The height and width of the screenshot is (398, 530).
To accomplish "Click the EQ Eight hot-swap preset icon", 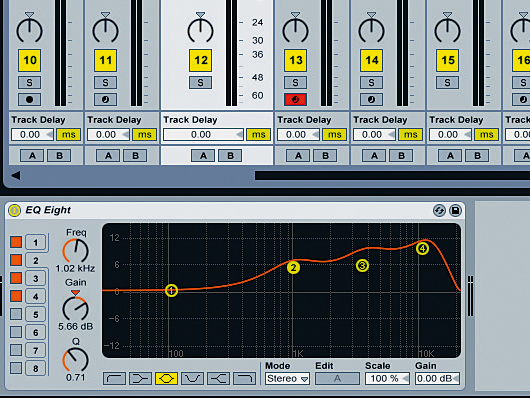I will [x=439, y=211].
